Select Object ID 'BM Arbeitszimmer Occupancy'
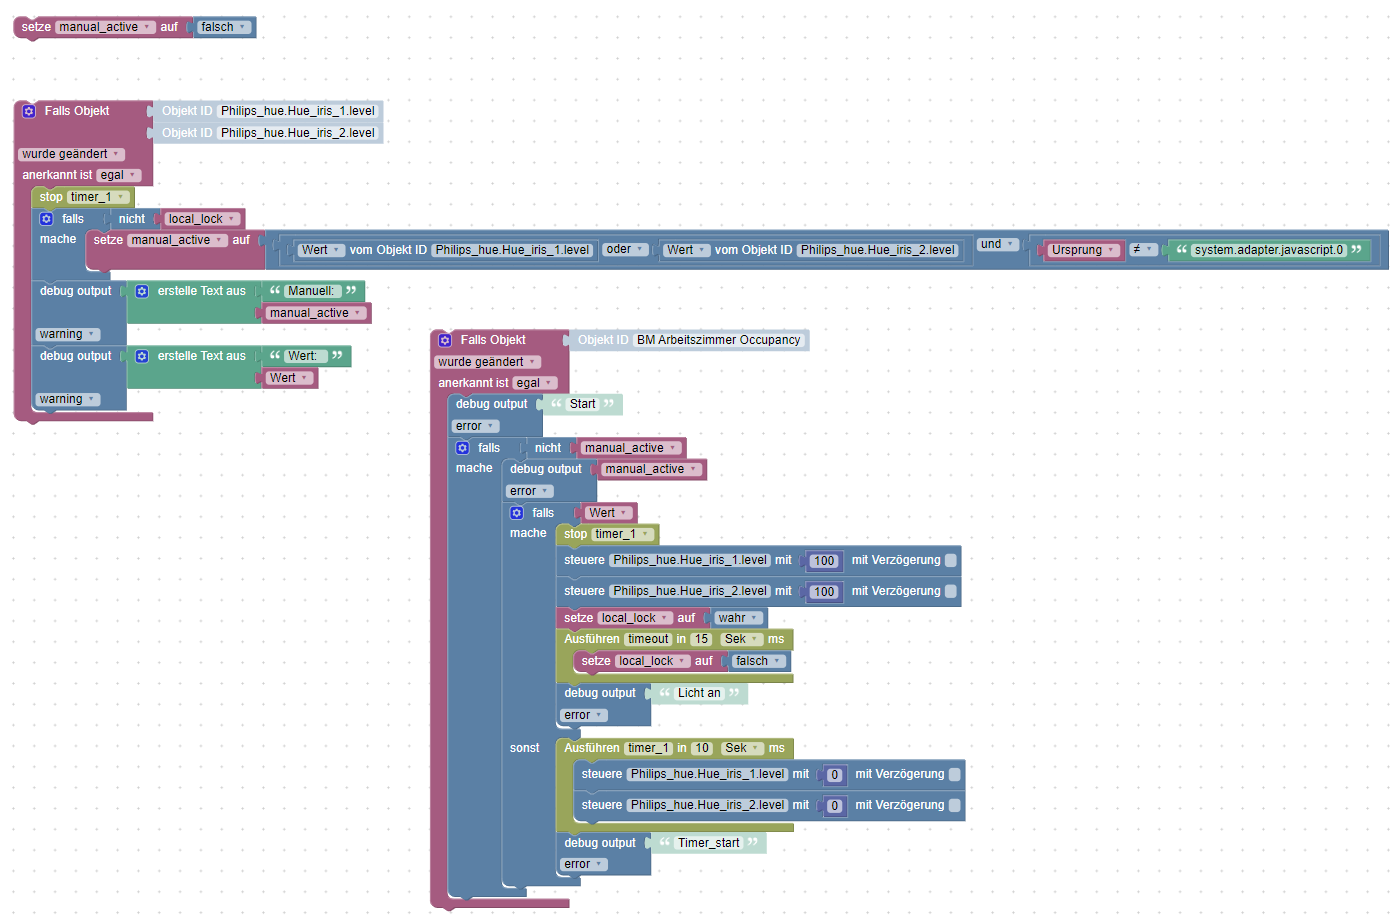Screen dimensions: 1394x924 (719, 340)
